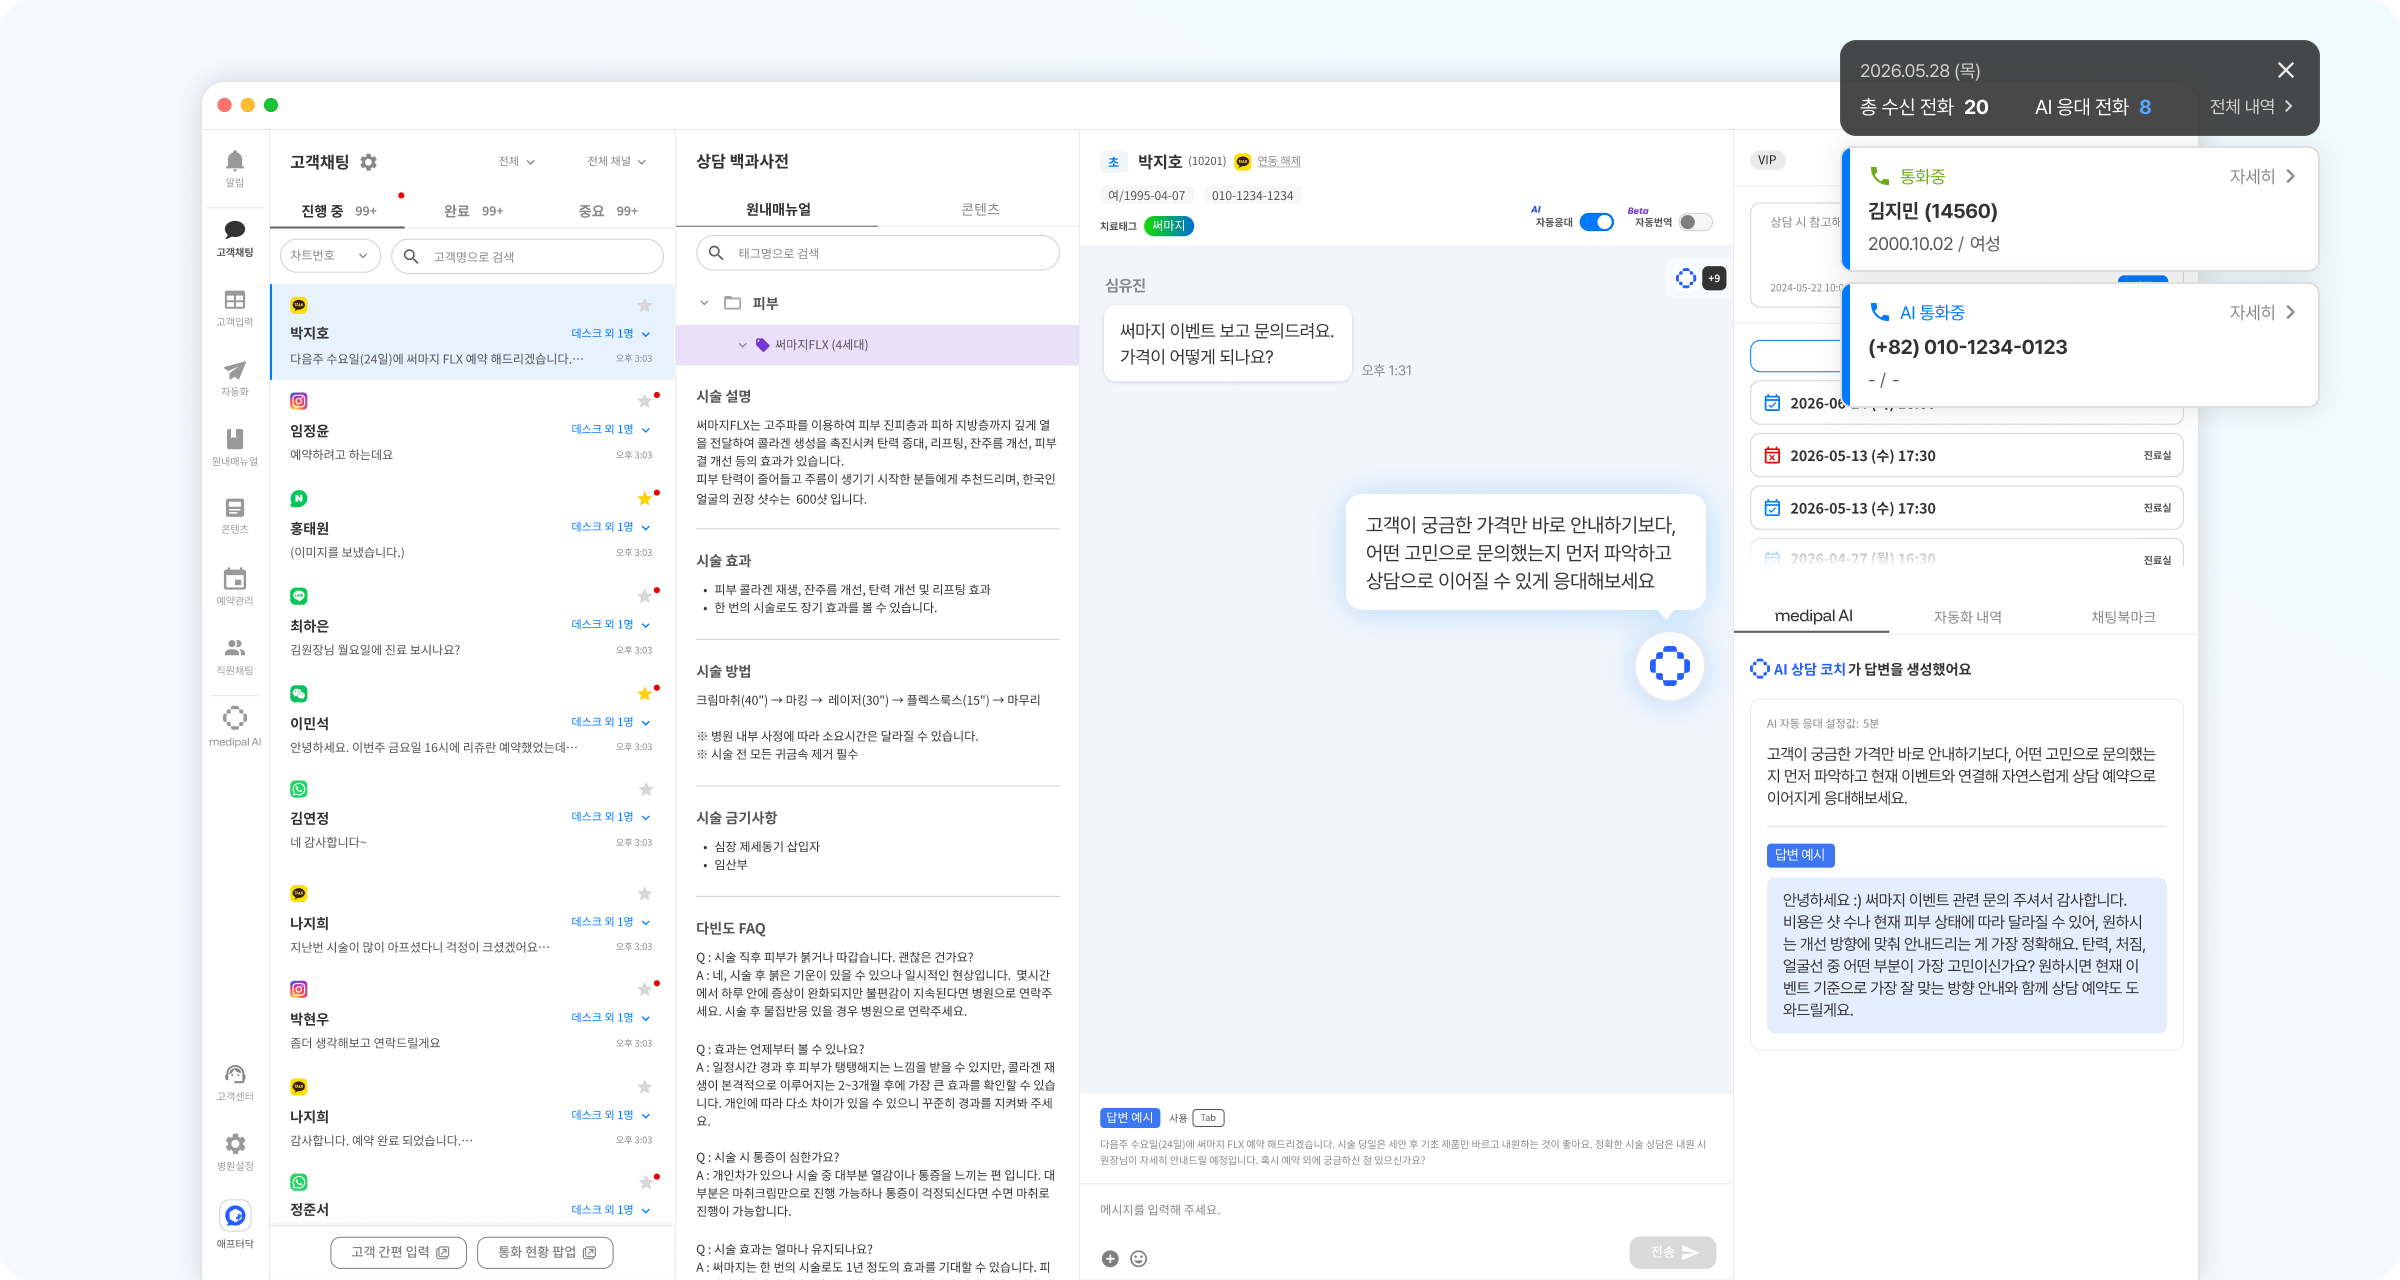
Task: Click the emoji smiley icon in message box
Action: 1138,1259
